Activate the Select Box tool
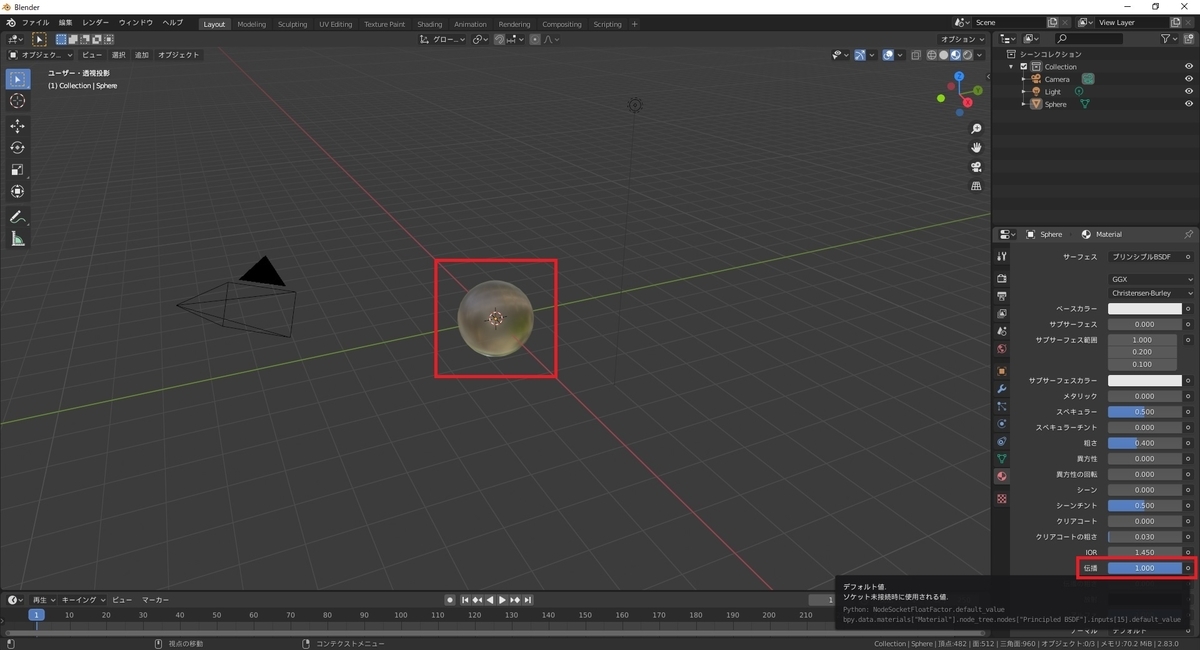This screenshot has width=1200, height=650. pyautogui.click(x=17, y=79)
